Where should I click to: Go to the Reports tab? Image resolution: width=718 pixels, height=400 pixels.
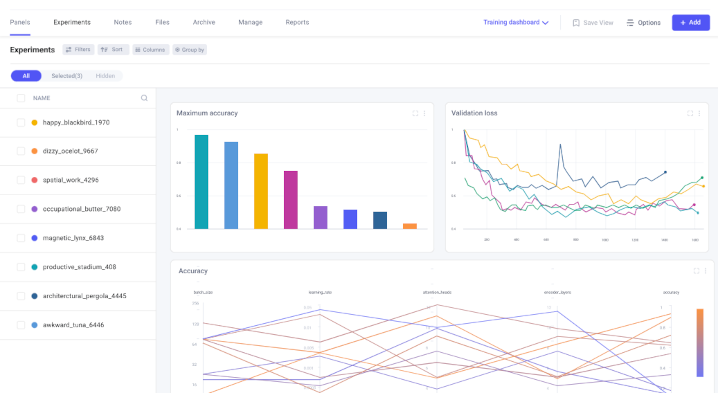tap(297, 22)
